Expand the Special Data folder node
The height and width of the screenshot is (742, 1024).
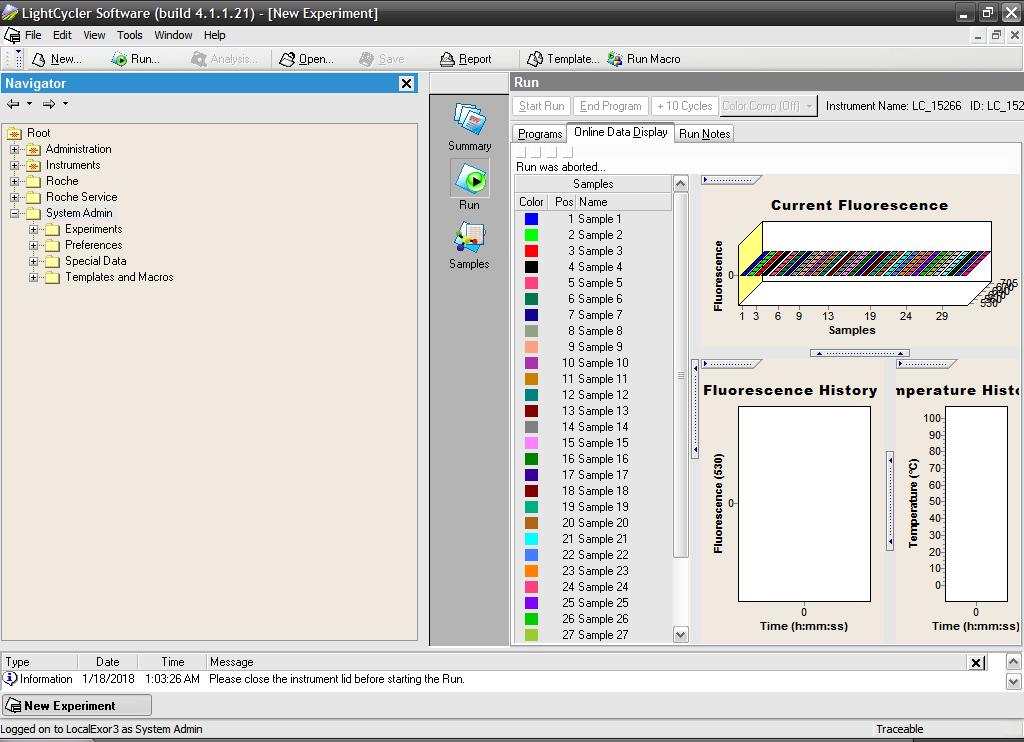33,261
